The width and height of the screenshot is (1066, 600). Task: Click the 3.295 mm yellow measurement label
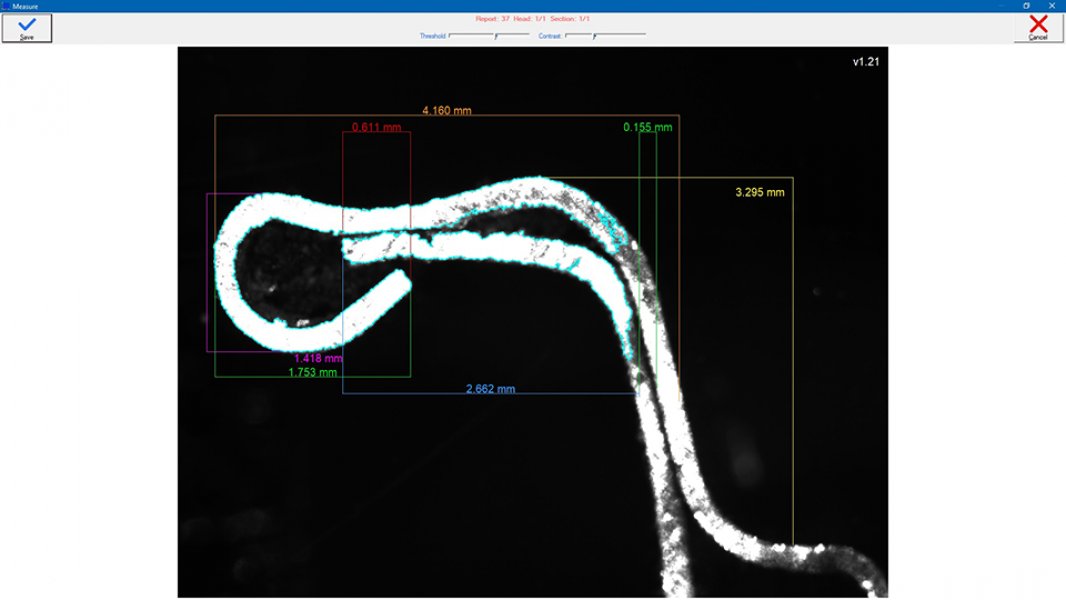coord(759,192)
